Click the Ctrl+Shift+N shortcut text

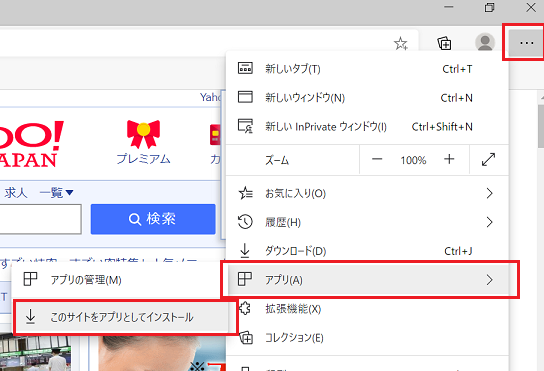coord(442,127)
